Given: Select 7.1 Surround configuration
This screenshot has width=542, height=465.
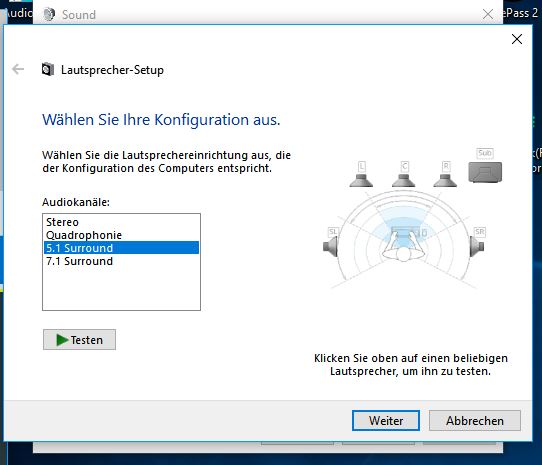Looking at the screenshot, I should point(121,261).
